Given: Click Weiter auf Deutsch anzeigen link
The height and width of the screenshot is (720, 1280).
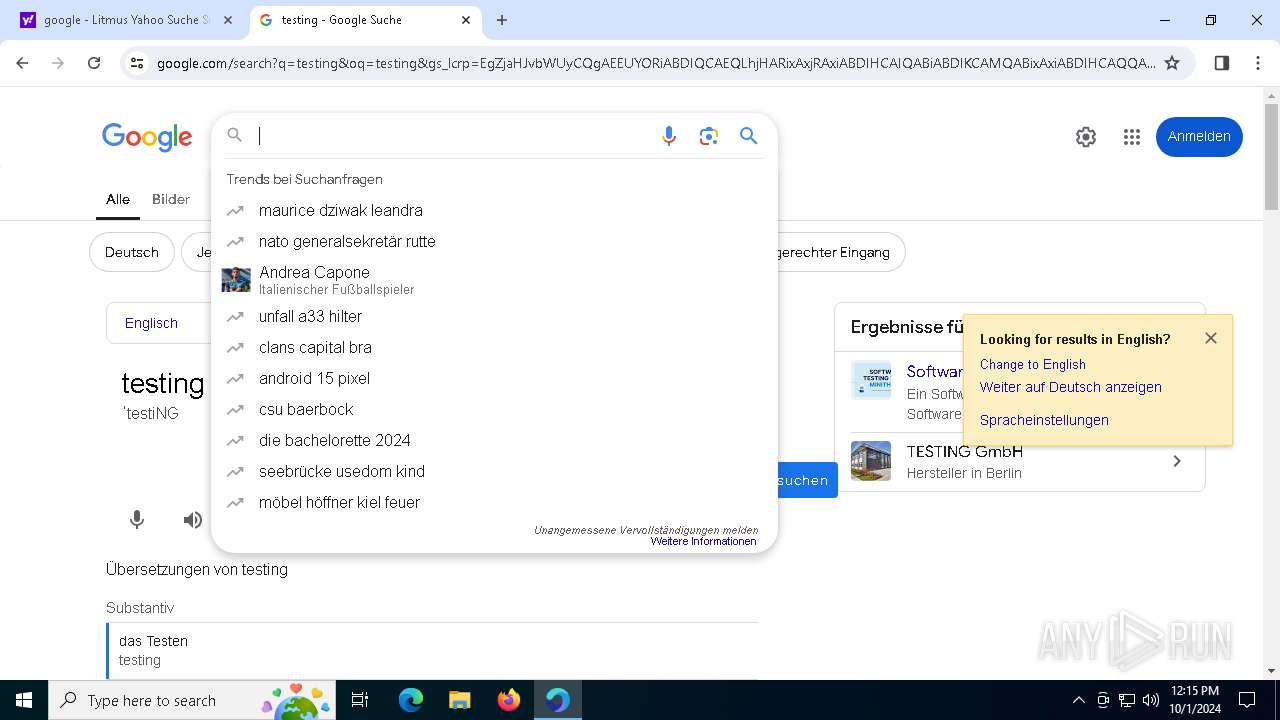Looking at the screenshot, I should tap(1071, 387).
